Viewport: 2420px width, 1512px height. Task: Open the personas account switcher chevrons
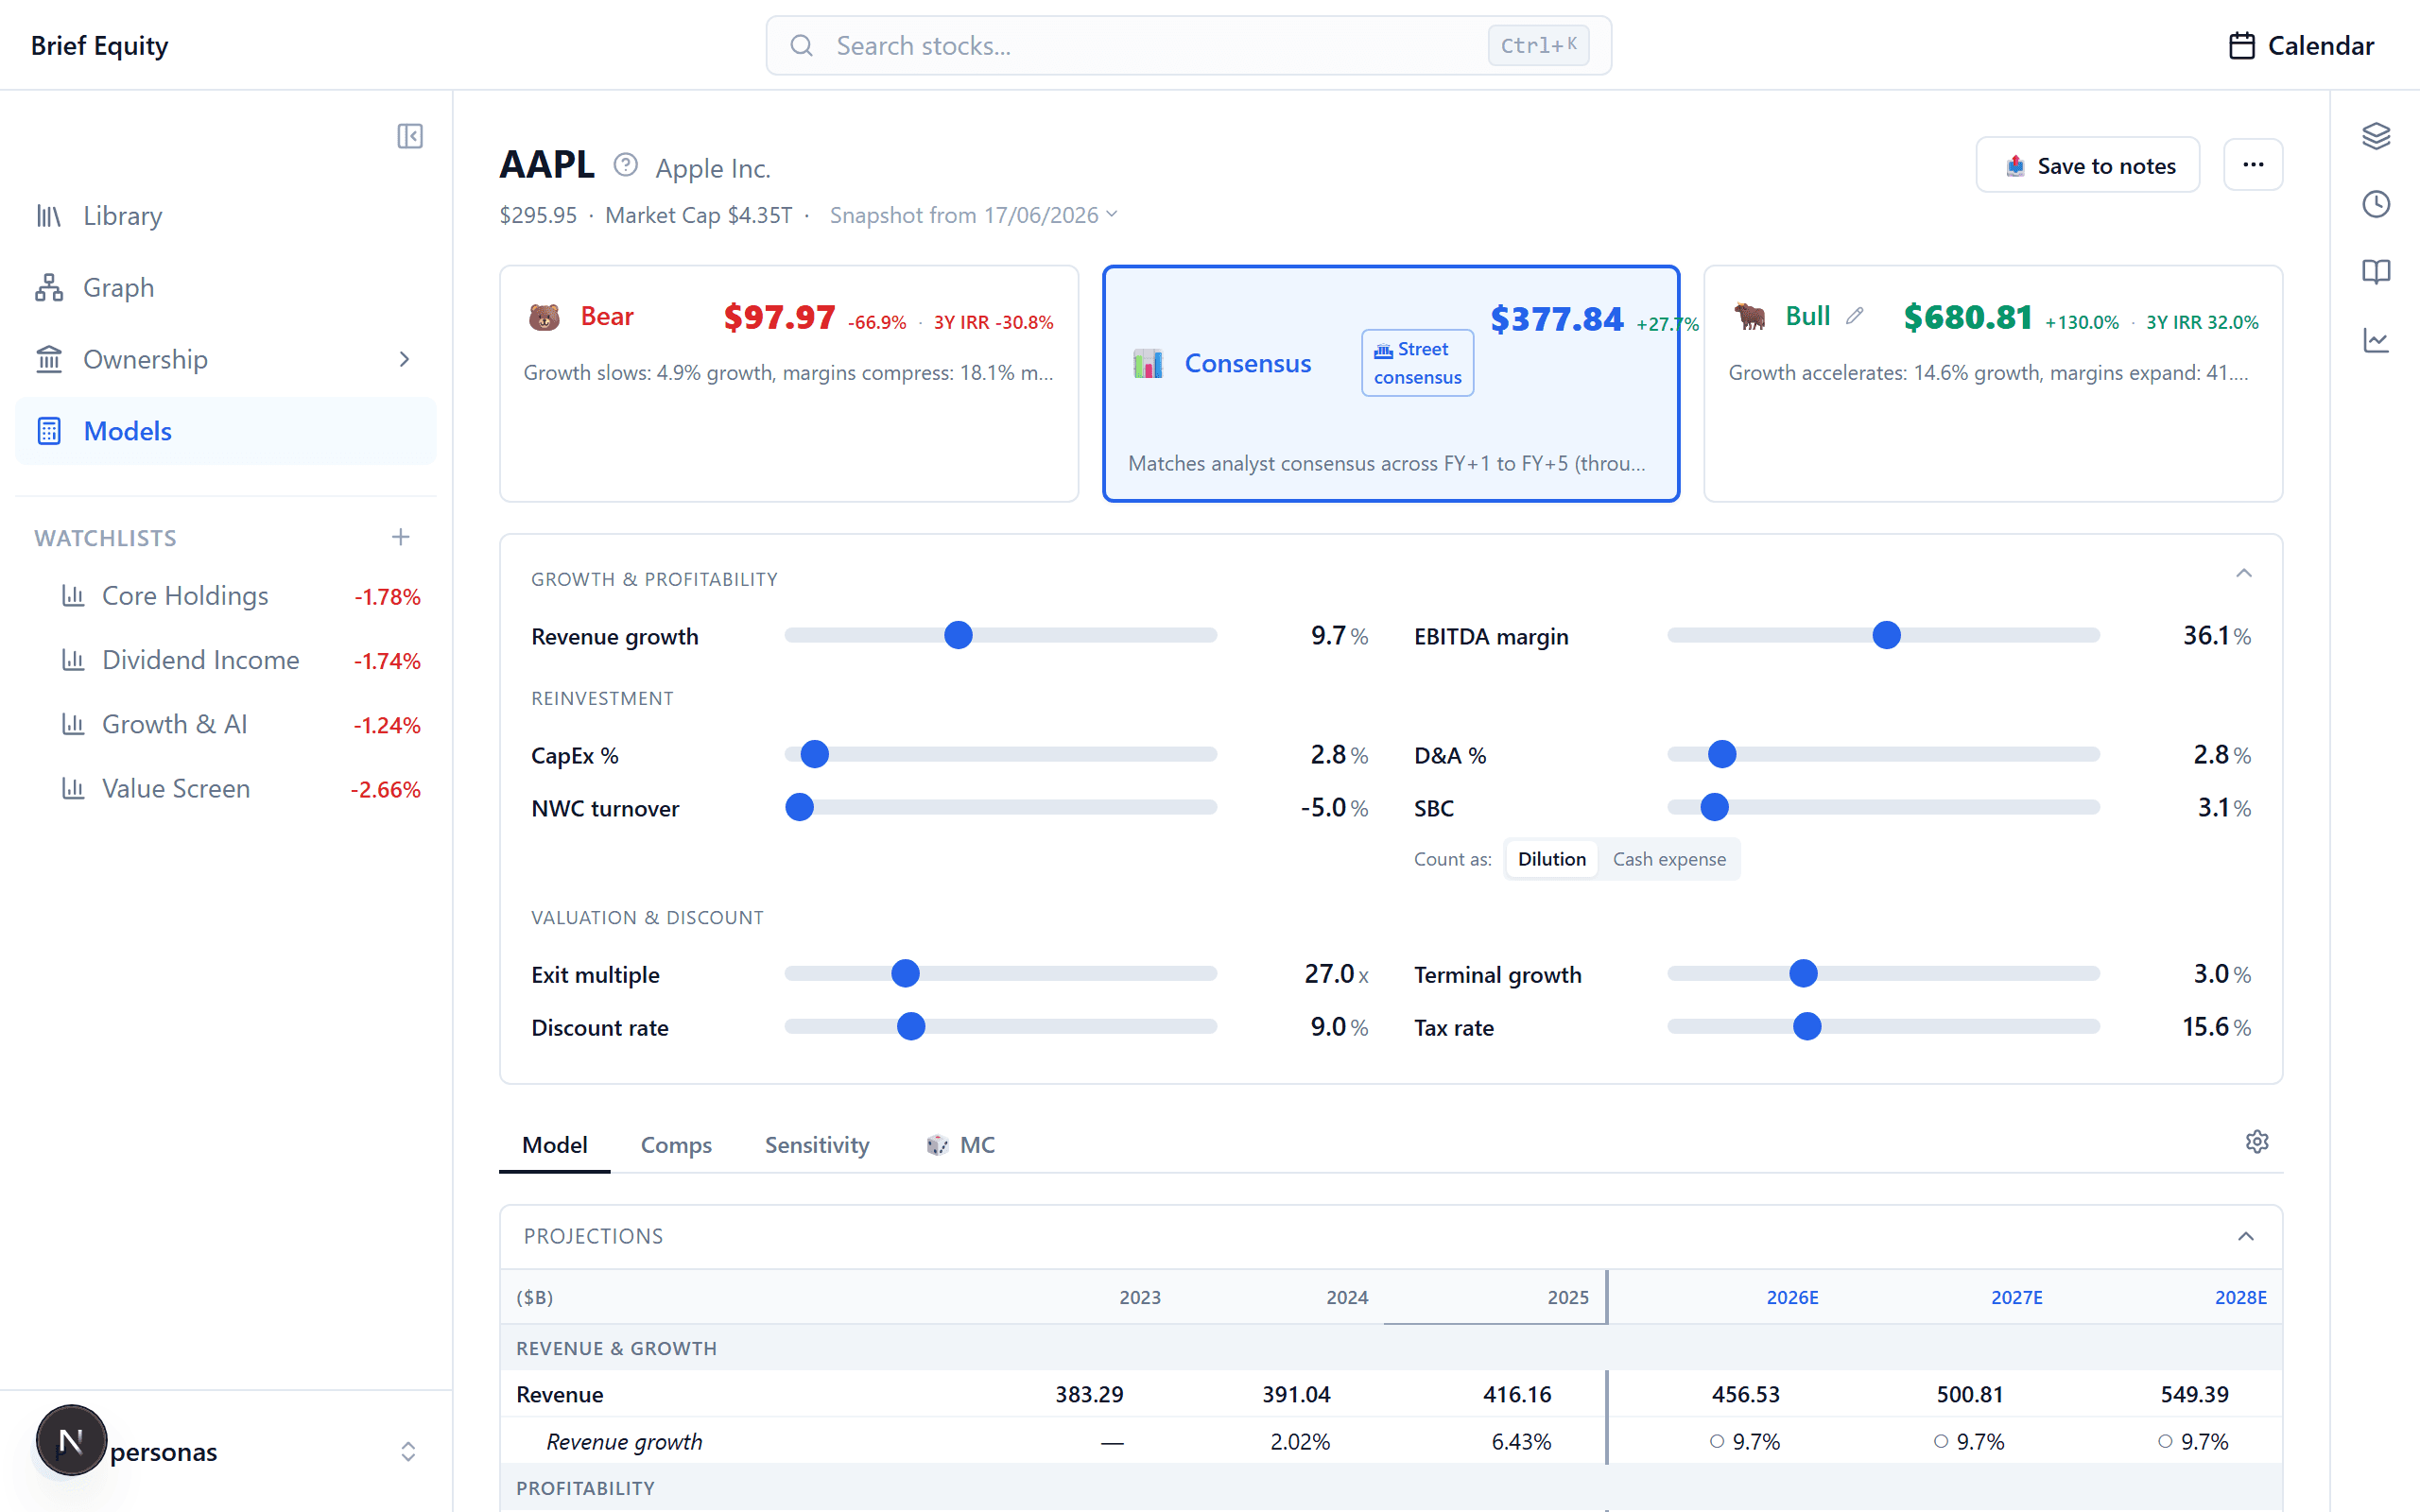click(x=408, y=1452)
